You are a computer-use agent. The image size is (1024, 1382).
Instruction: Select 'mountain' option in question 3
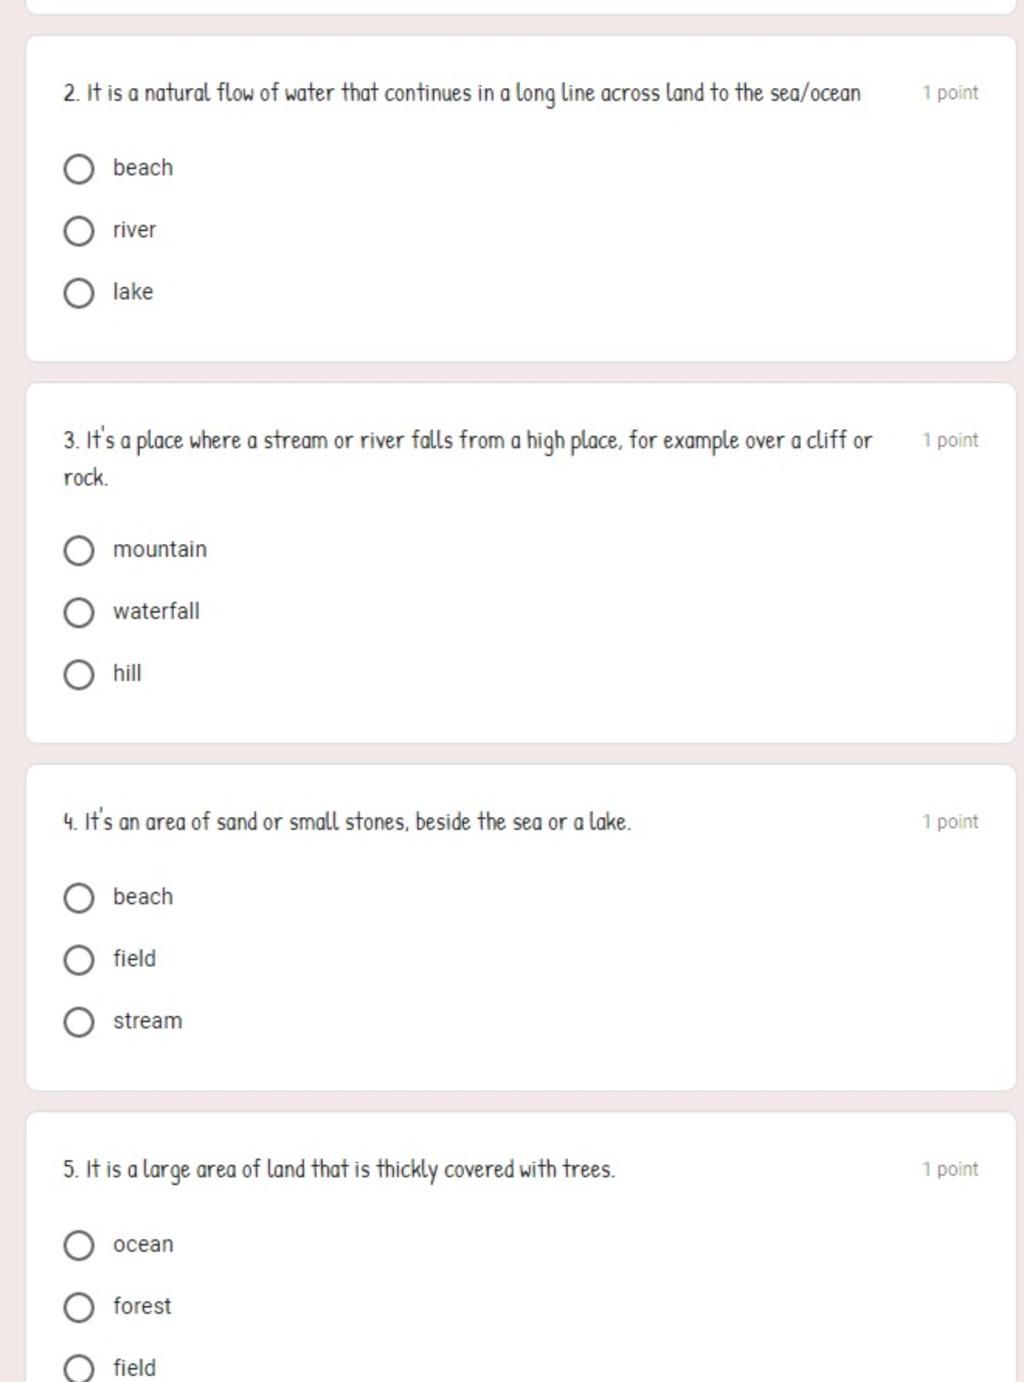[79, 550]
